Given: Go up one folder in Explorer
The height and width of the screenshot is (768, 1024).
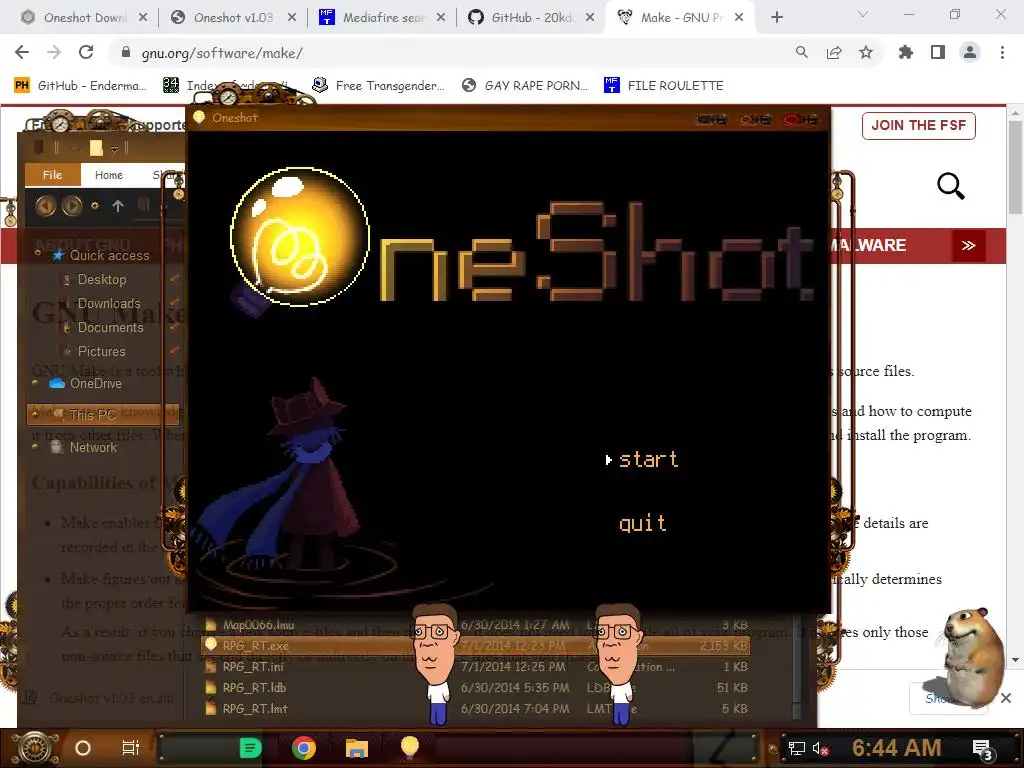Looking at the screenshot, I should click(118, 206).
